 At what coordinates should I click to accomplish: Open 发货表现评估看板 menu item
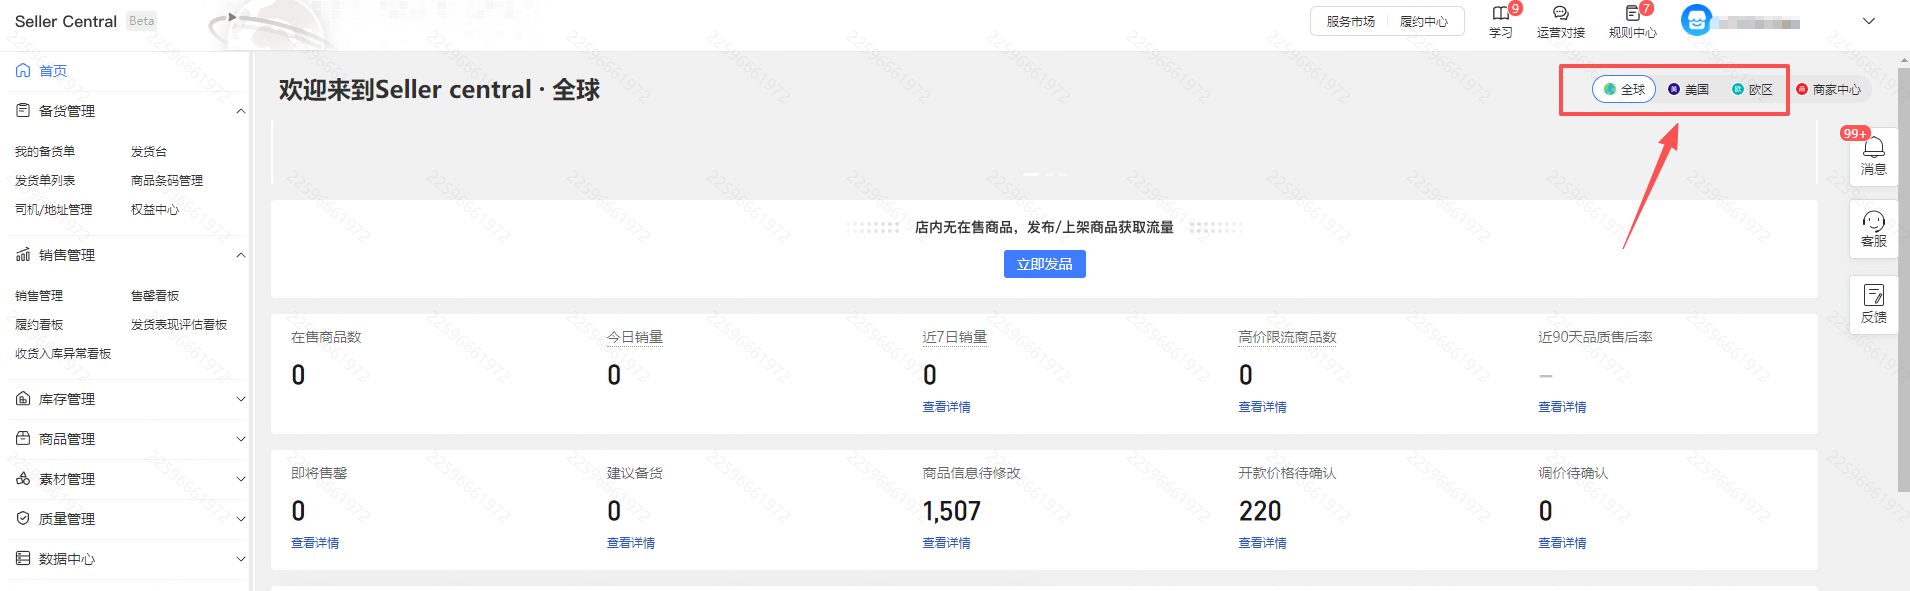pos(179,325)
